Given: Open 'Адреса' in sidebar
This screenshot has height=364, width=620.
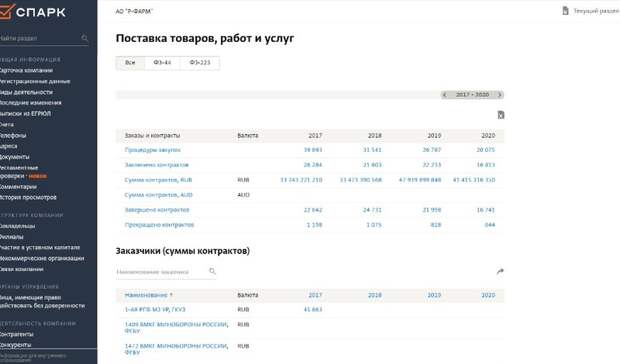Looking at the screenshot, I should coord(9,146).
